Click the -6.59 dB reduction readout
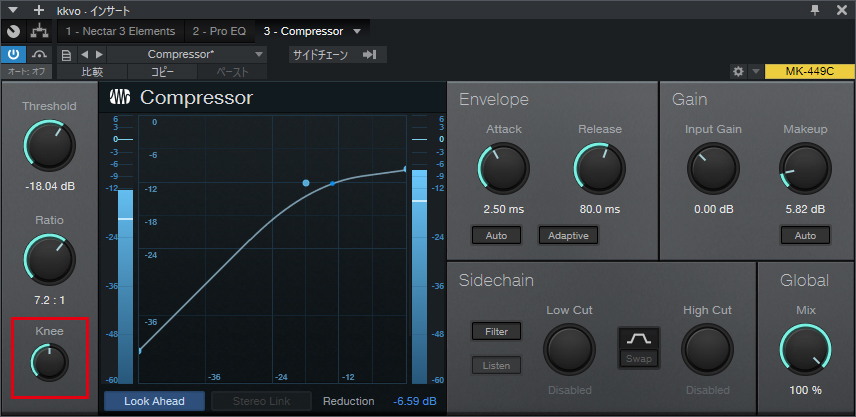 click(x=415, y=401)
